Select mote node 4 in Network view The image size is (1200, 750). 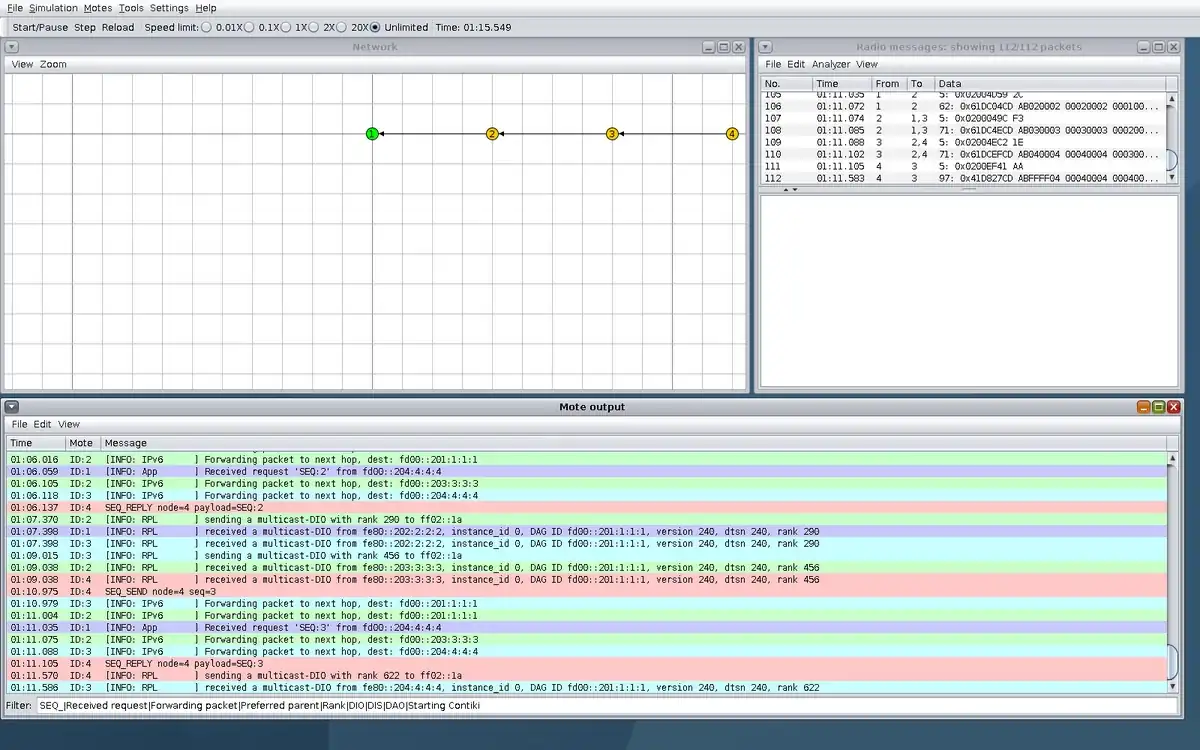(x=732, y=133)
